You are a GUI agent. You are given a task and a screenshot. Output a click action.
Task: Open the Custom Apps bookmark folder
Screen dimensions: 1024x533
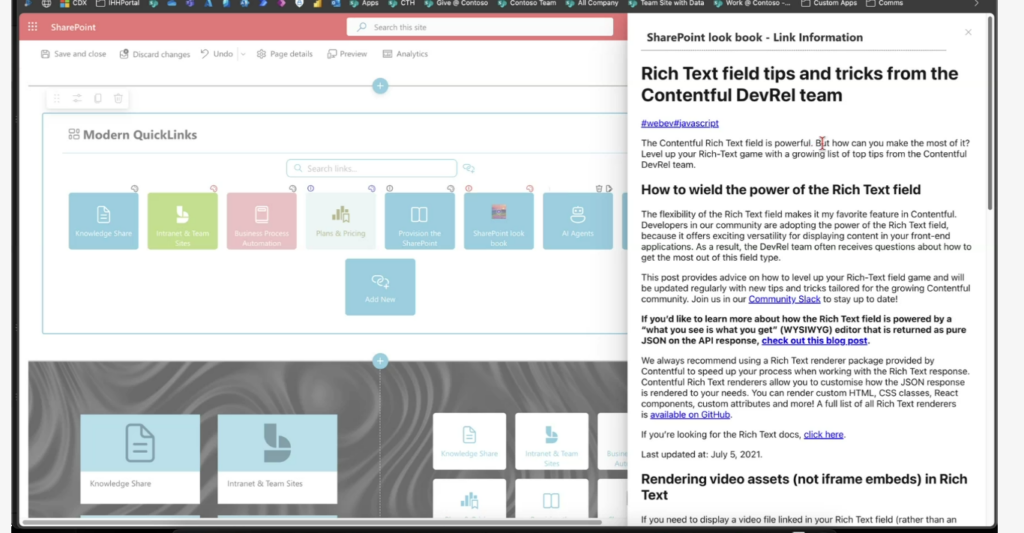pos(829,3)
